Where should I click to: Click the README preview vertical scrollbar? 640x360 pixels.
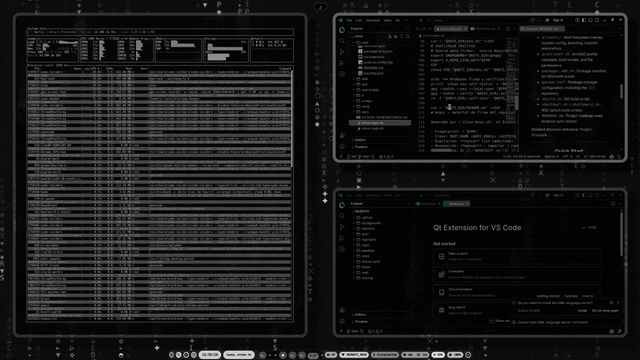pos(622,91)
